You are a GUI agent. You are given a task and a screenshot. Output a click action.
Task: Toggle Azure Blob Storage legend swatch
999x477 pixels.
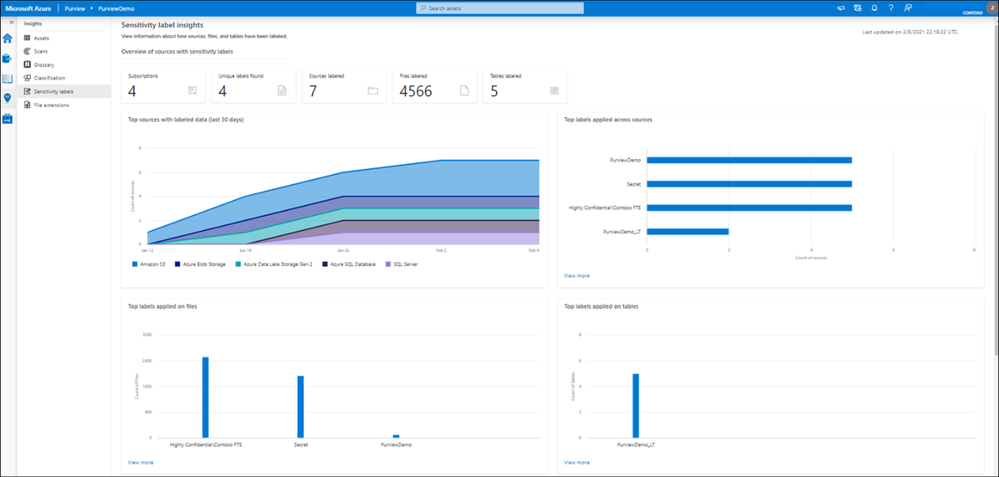180,264
